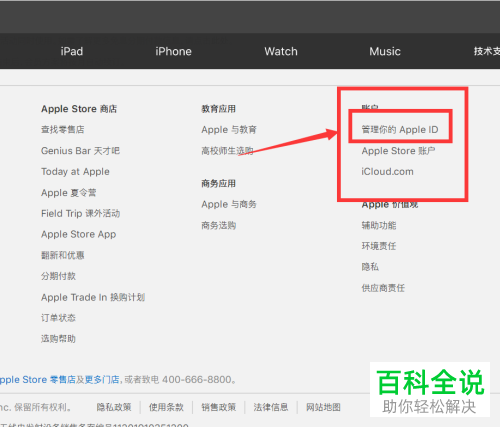Open Apple Store App link
The height and width of the screenshot is (427, 500).
[79, 234]
